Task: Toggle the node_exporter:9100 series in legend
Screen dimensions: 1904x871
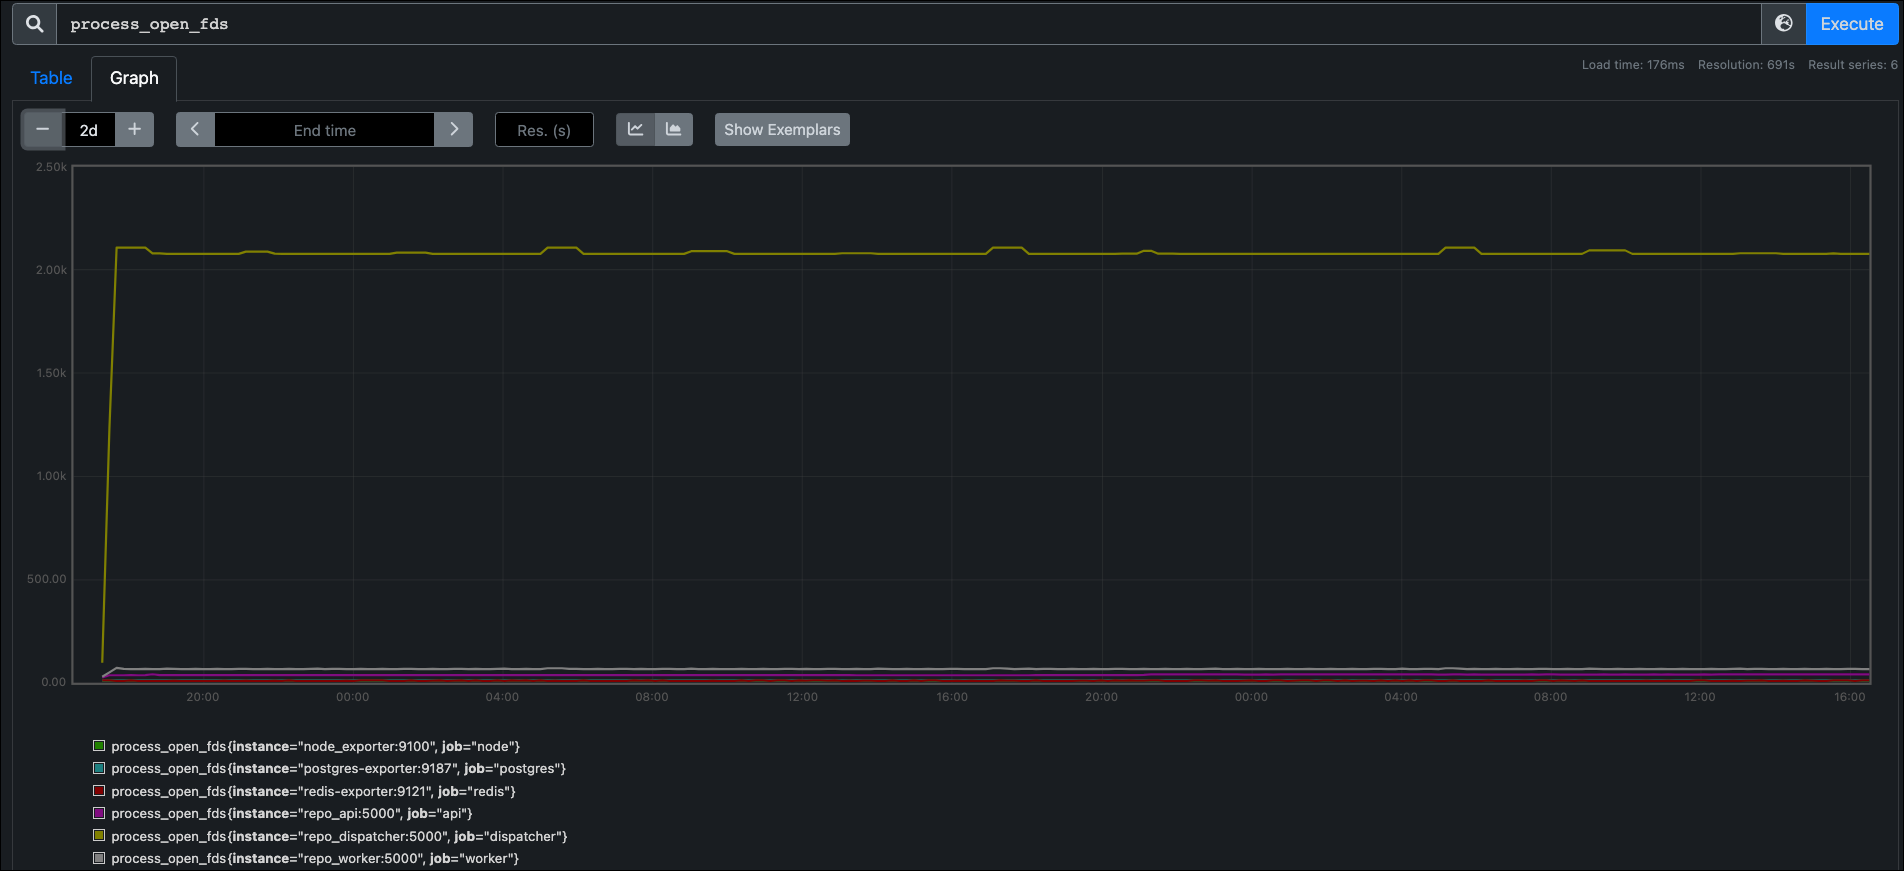Action: click(315, 746)
